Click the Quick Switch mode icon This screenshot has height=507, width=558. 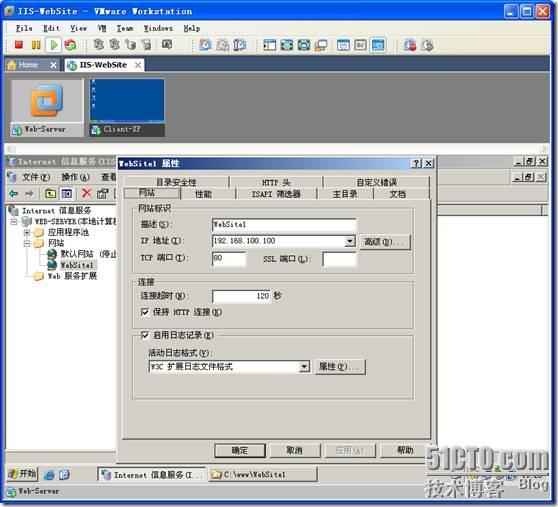click(x=304, y=45)
